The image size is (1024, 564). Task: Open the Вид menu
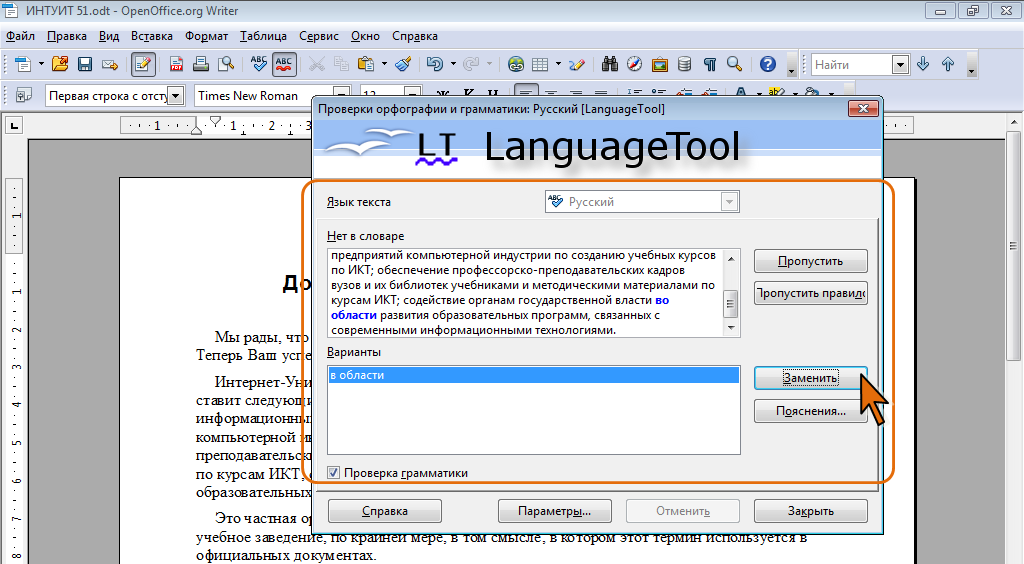click(109, 37)
